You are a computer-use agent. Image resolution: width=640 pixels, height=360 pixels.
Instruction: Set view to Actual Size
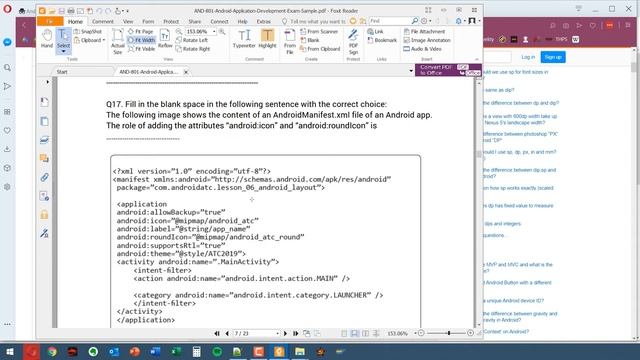[118, 42]
